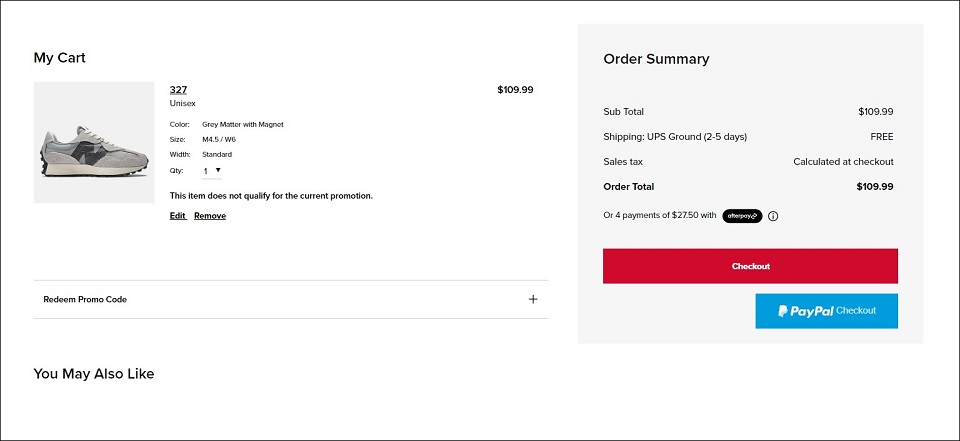Click the My Cart heading
This screenshot has width=960, height=441.
coord(59,58)
